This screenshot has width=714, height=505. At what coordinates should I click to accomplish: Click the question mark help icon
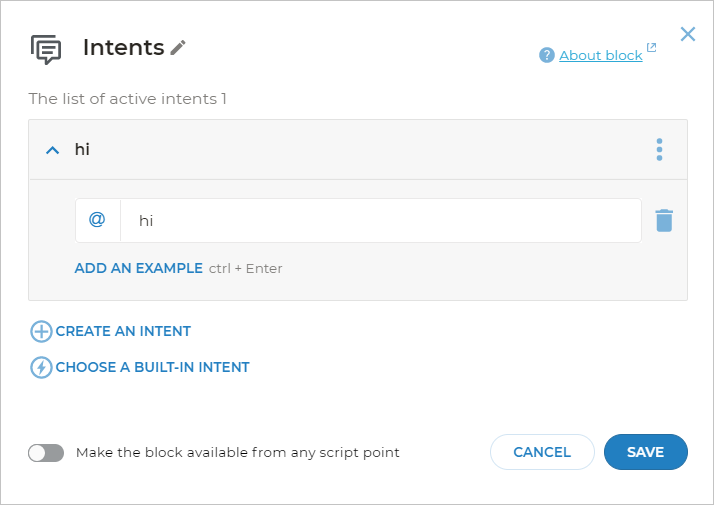(x=546, y=55)
